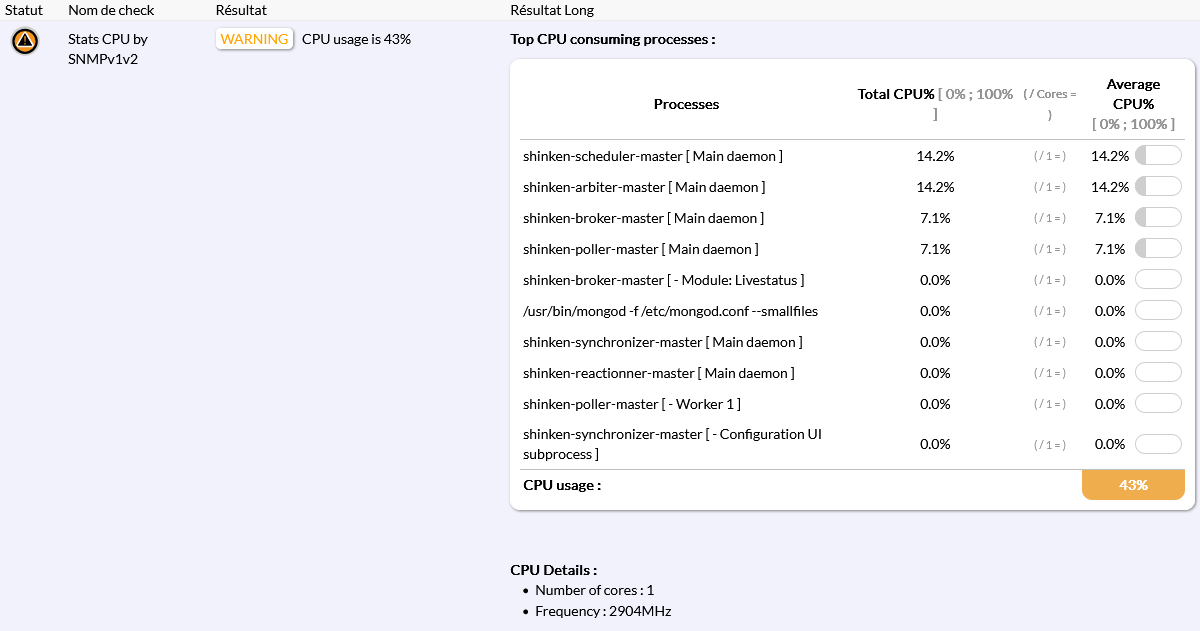This screenshot has width=1200, height=631.
Task: Select the shinken-scheduler-master process row
Action: click(652, 156)
